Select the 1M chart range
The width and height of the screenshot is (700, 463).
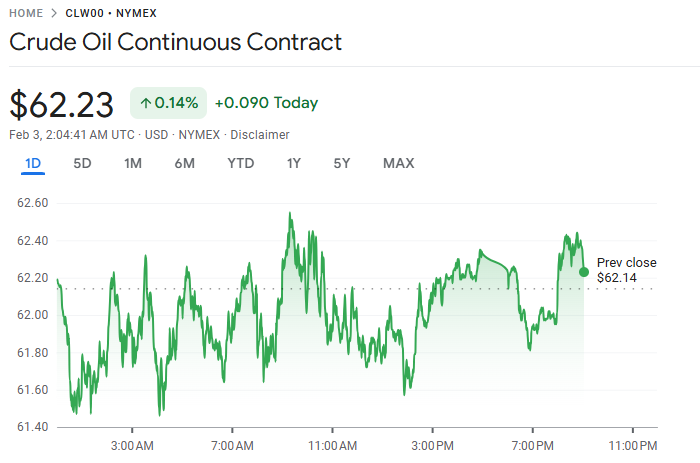tap(133, 163)
